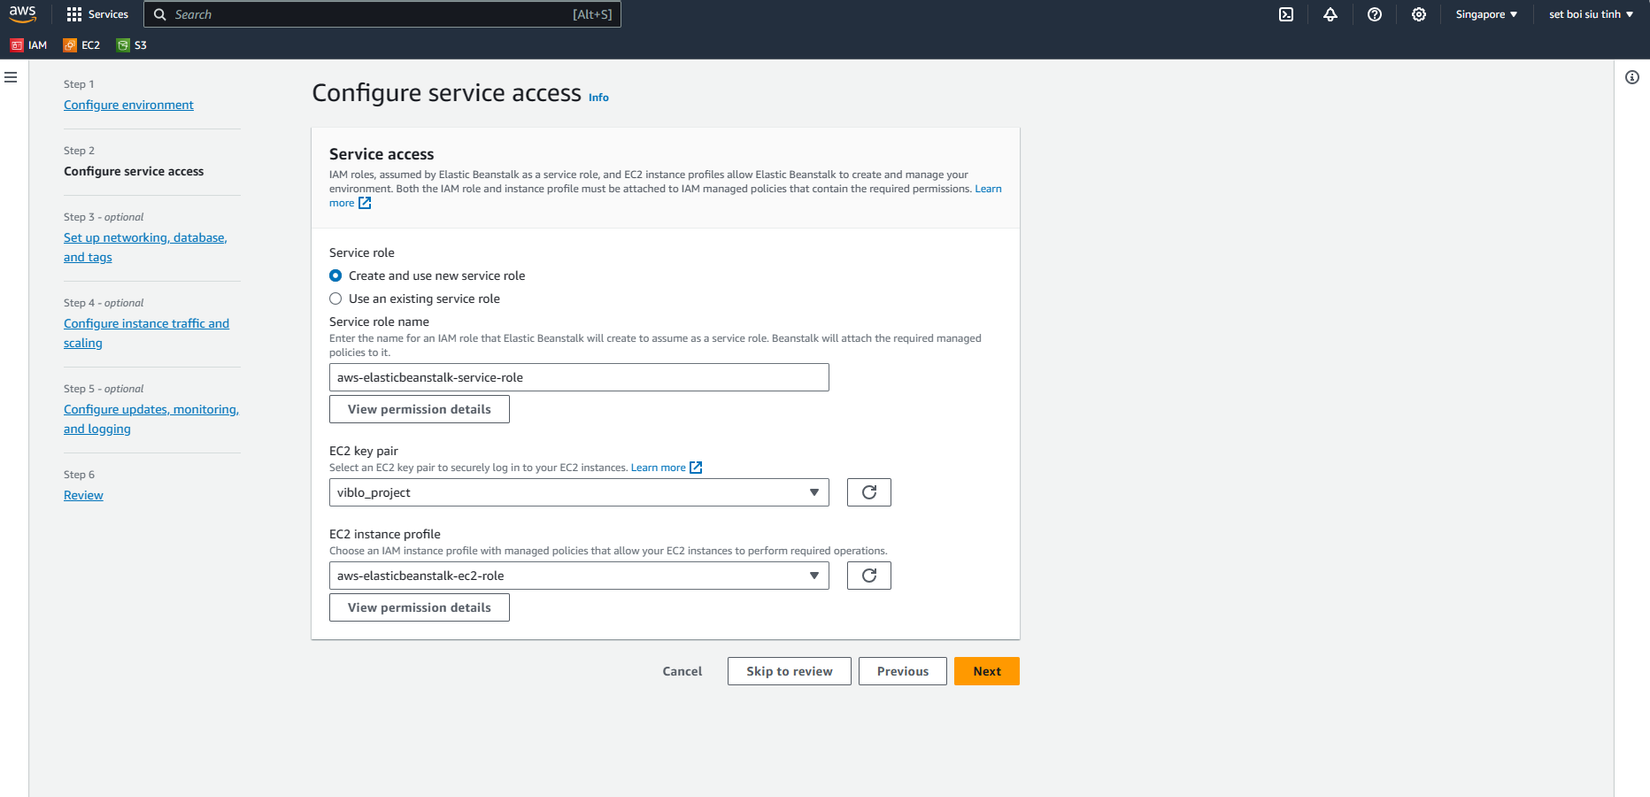Image resolution: width=1650 pixels, height=797 pixels.
Task: Click the Service role name field
Action: (x=578, y=377)
